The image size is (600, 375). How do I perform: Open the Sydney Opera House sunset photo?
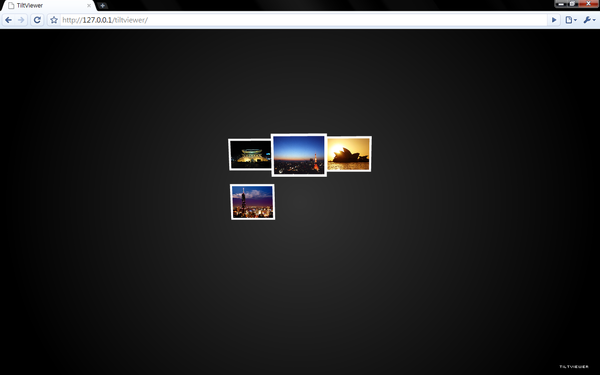pos(349,154)
